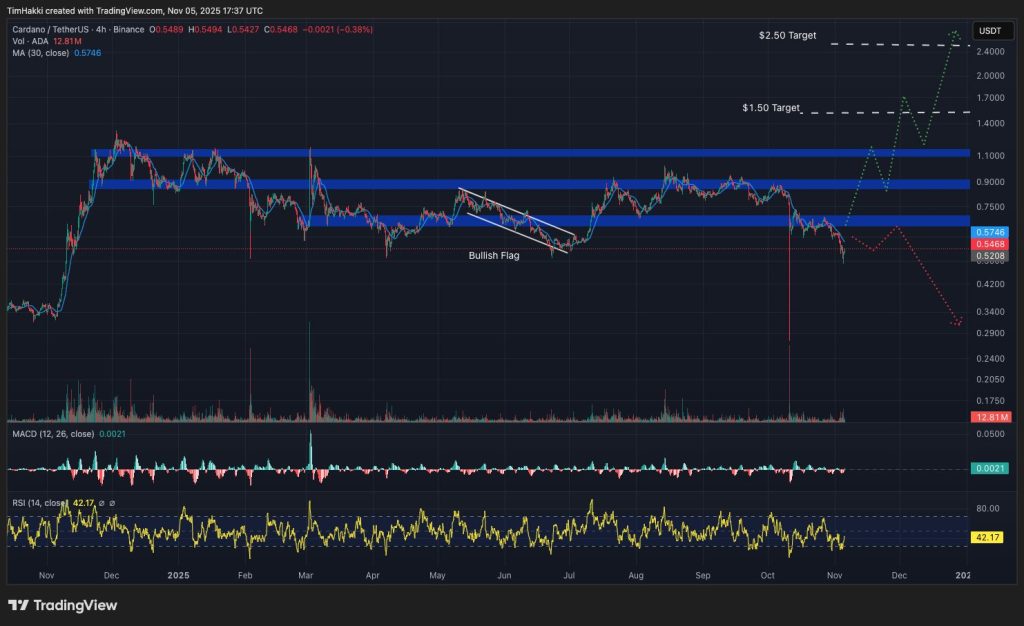Select the Bullish Flag text annotation

pos(493,255)
